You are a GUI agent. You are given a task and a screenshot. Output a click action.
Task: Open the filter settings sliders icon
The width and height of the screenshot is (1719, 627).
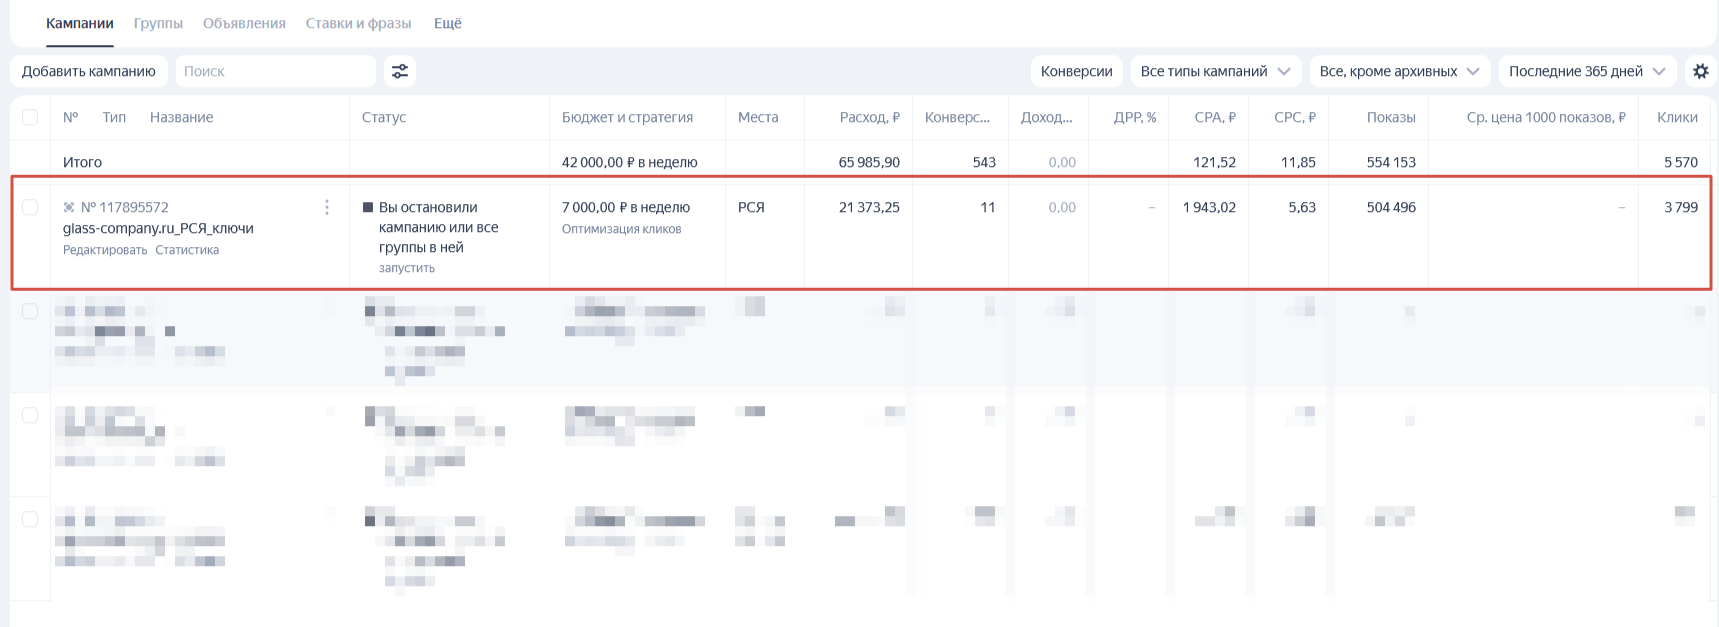[x=400, y=71]
